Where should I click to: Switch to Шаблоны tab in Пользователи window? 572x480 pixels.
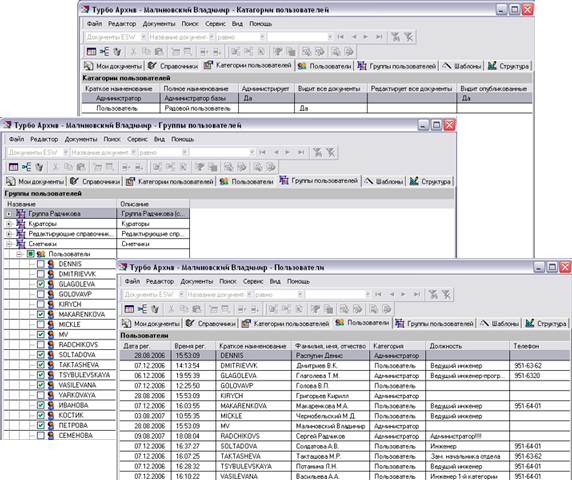tap(499, 324)
